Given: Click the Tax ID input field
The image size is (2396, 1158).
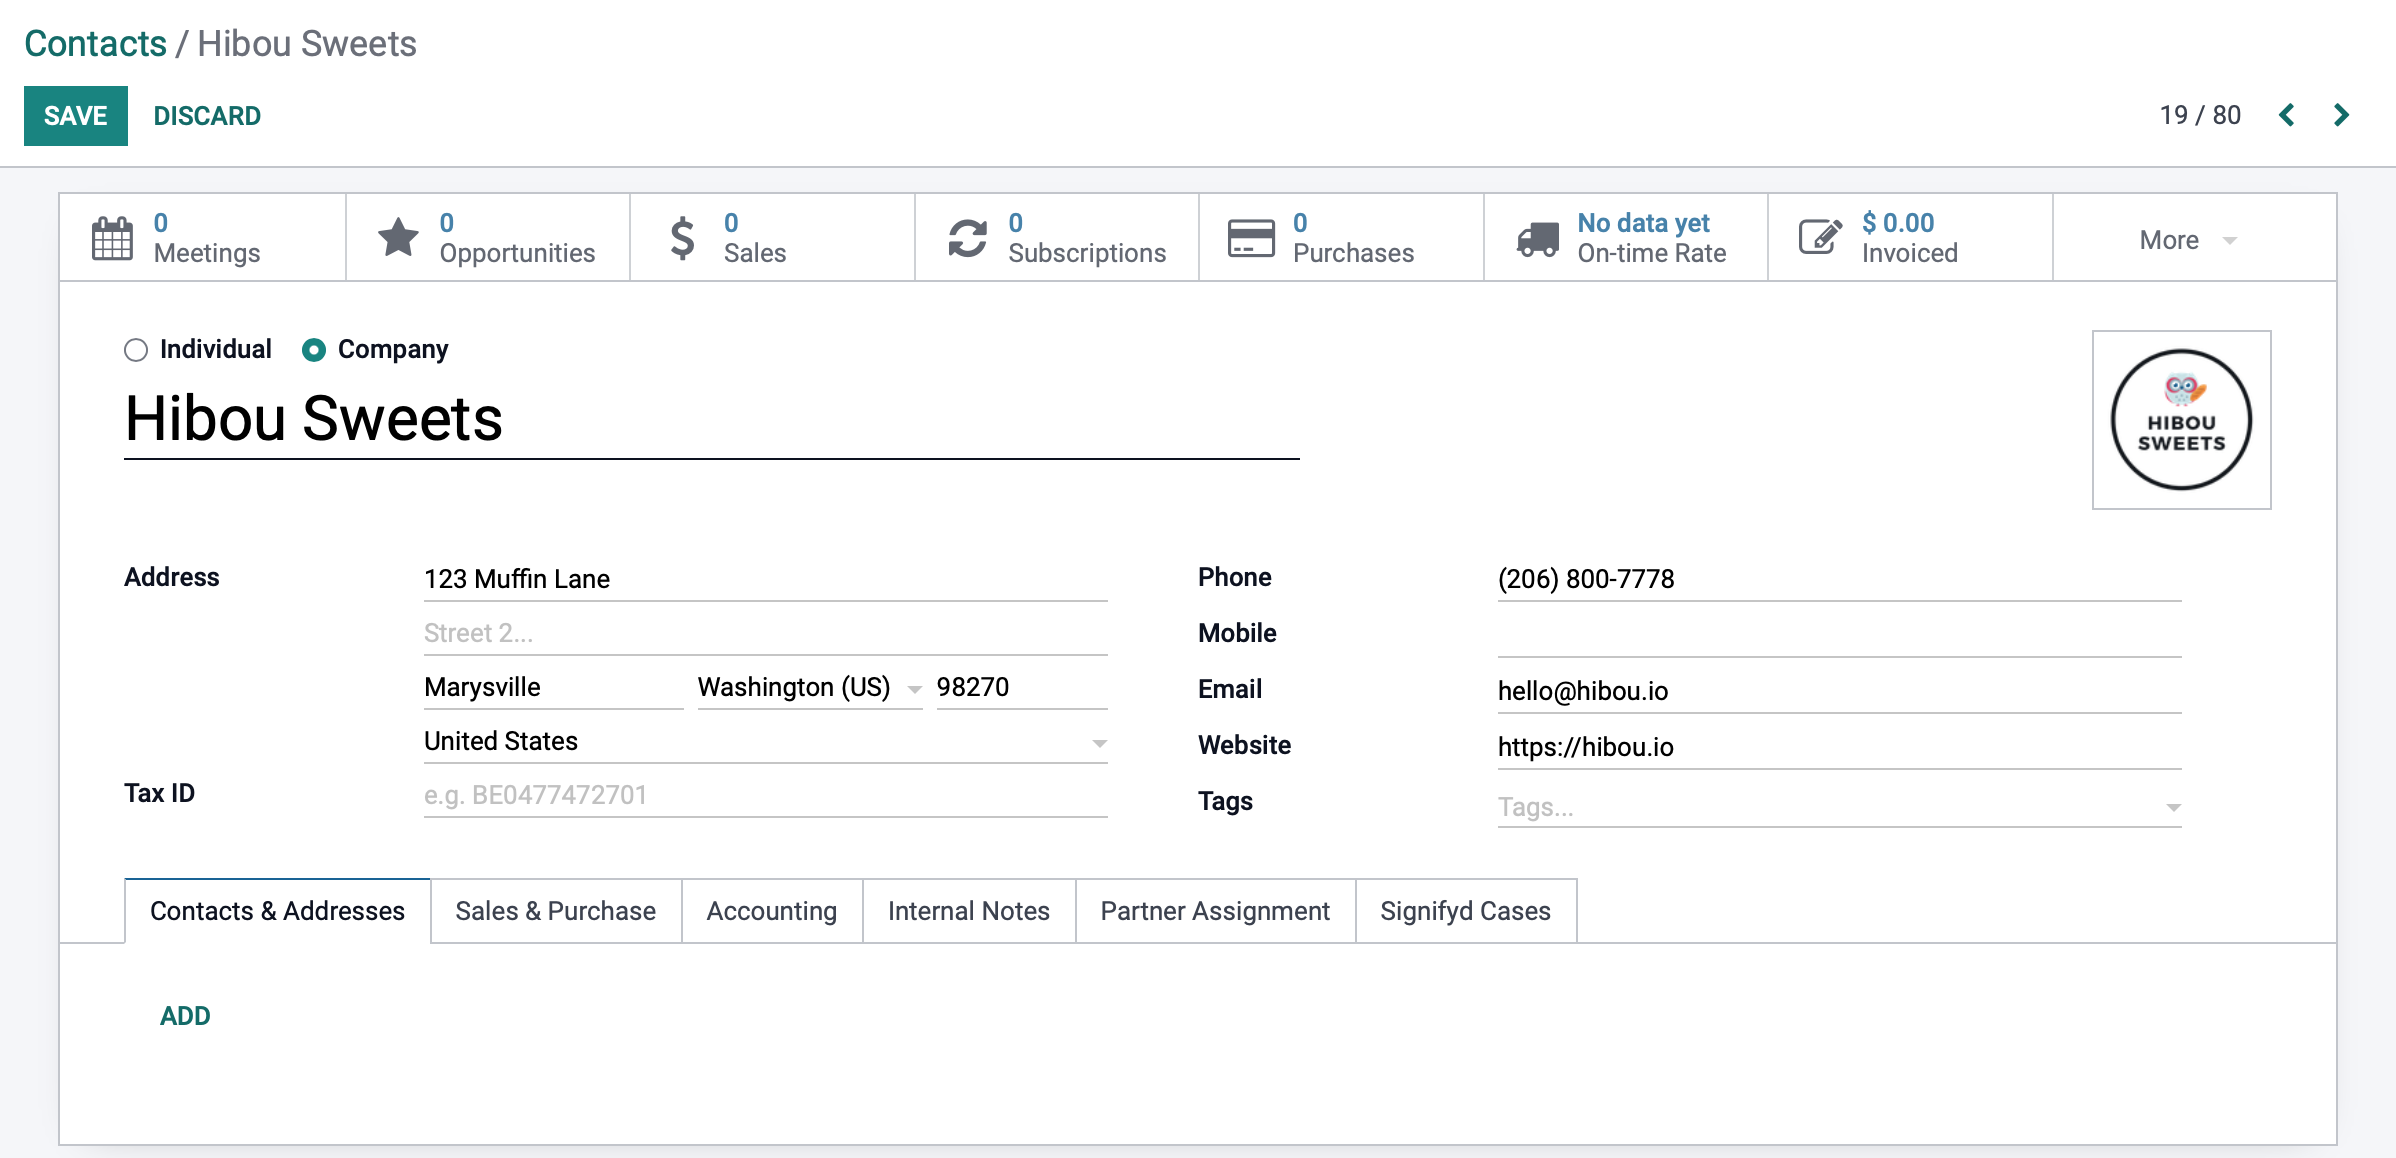Looking at the screenshot, I should (764, 794).
